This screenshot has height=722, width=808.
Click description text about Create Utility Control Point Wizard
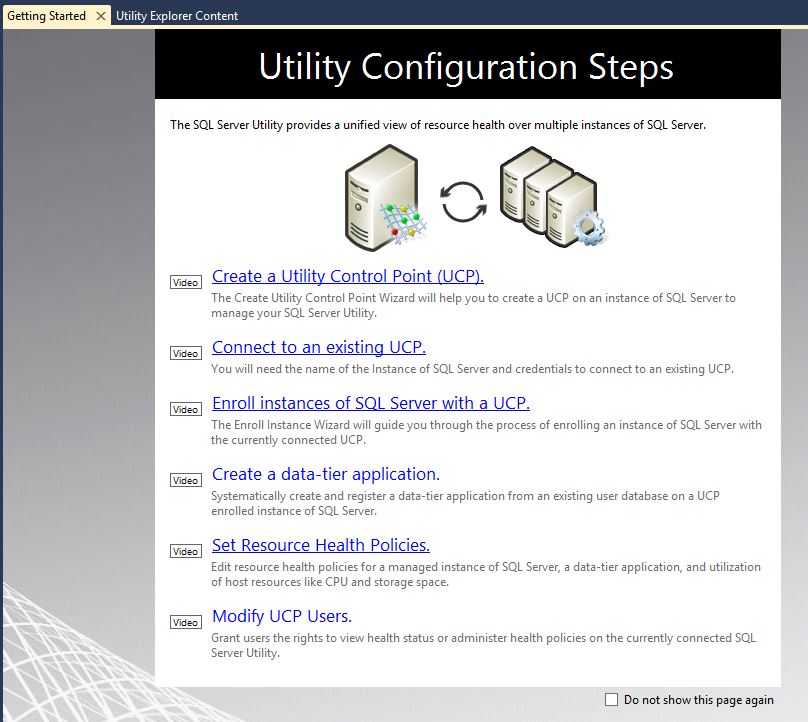[x=473, y=305]
